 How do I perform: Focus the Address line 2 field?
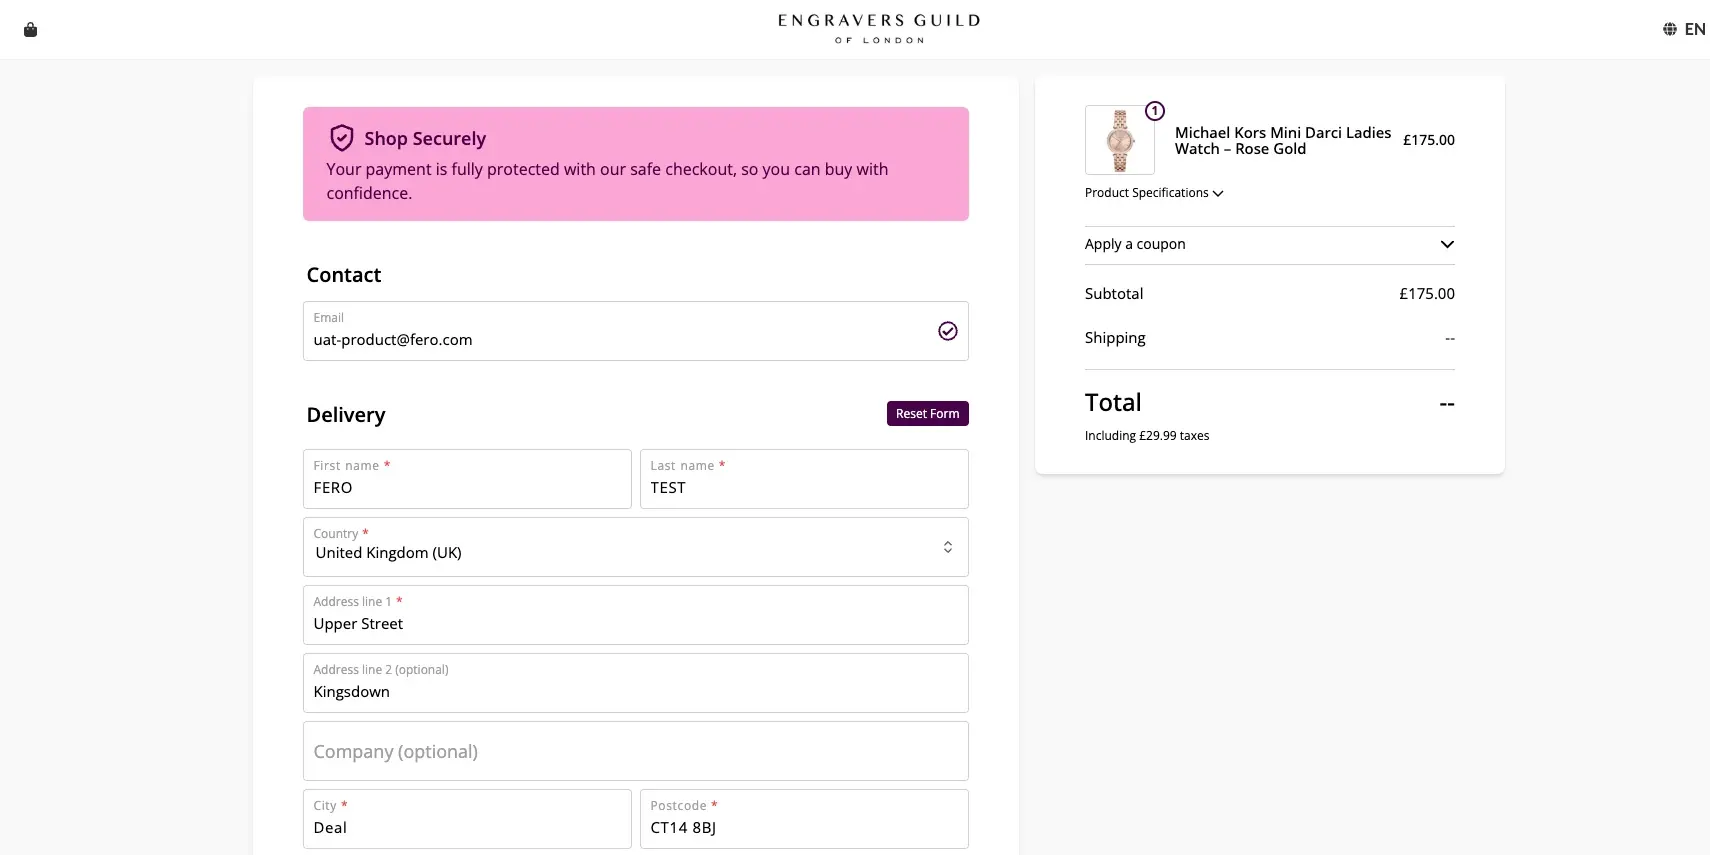point(635,683)
